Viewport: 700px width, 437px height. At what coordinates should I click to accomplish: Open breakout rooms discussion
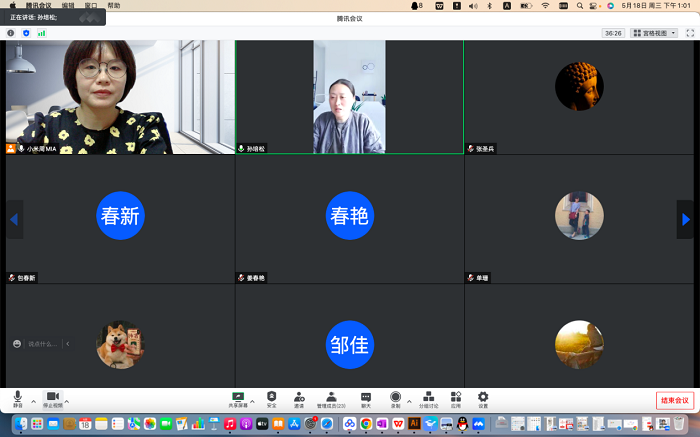428,397
